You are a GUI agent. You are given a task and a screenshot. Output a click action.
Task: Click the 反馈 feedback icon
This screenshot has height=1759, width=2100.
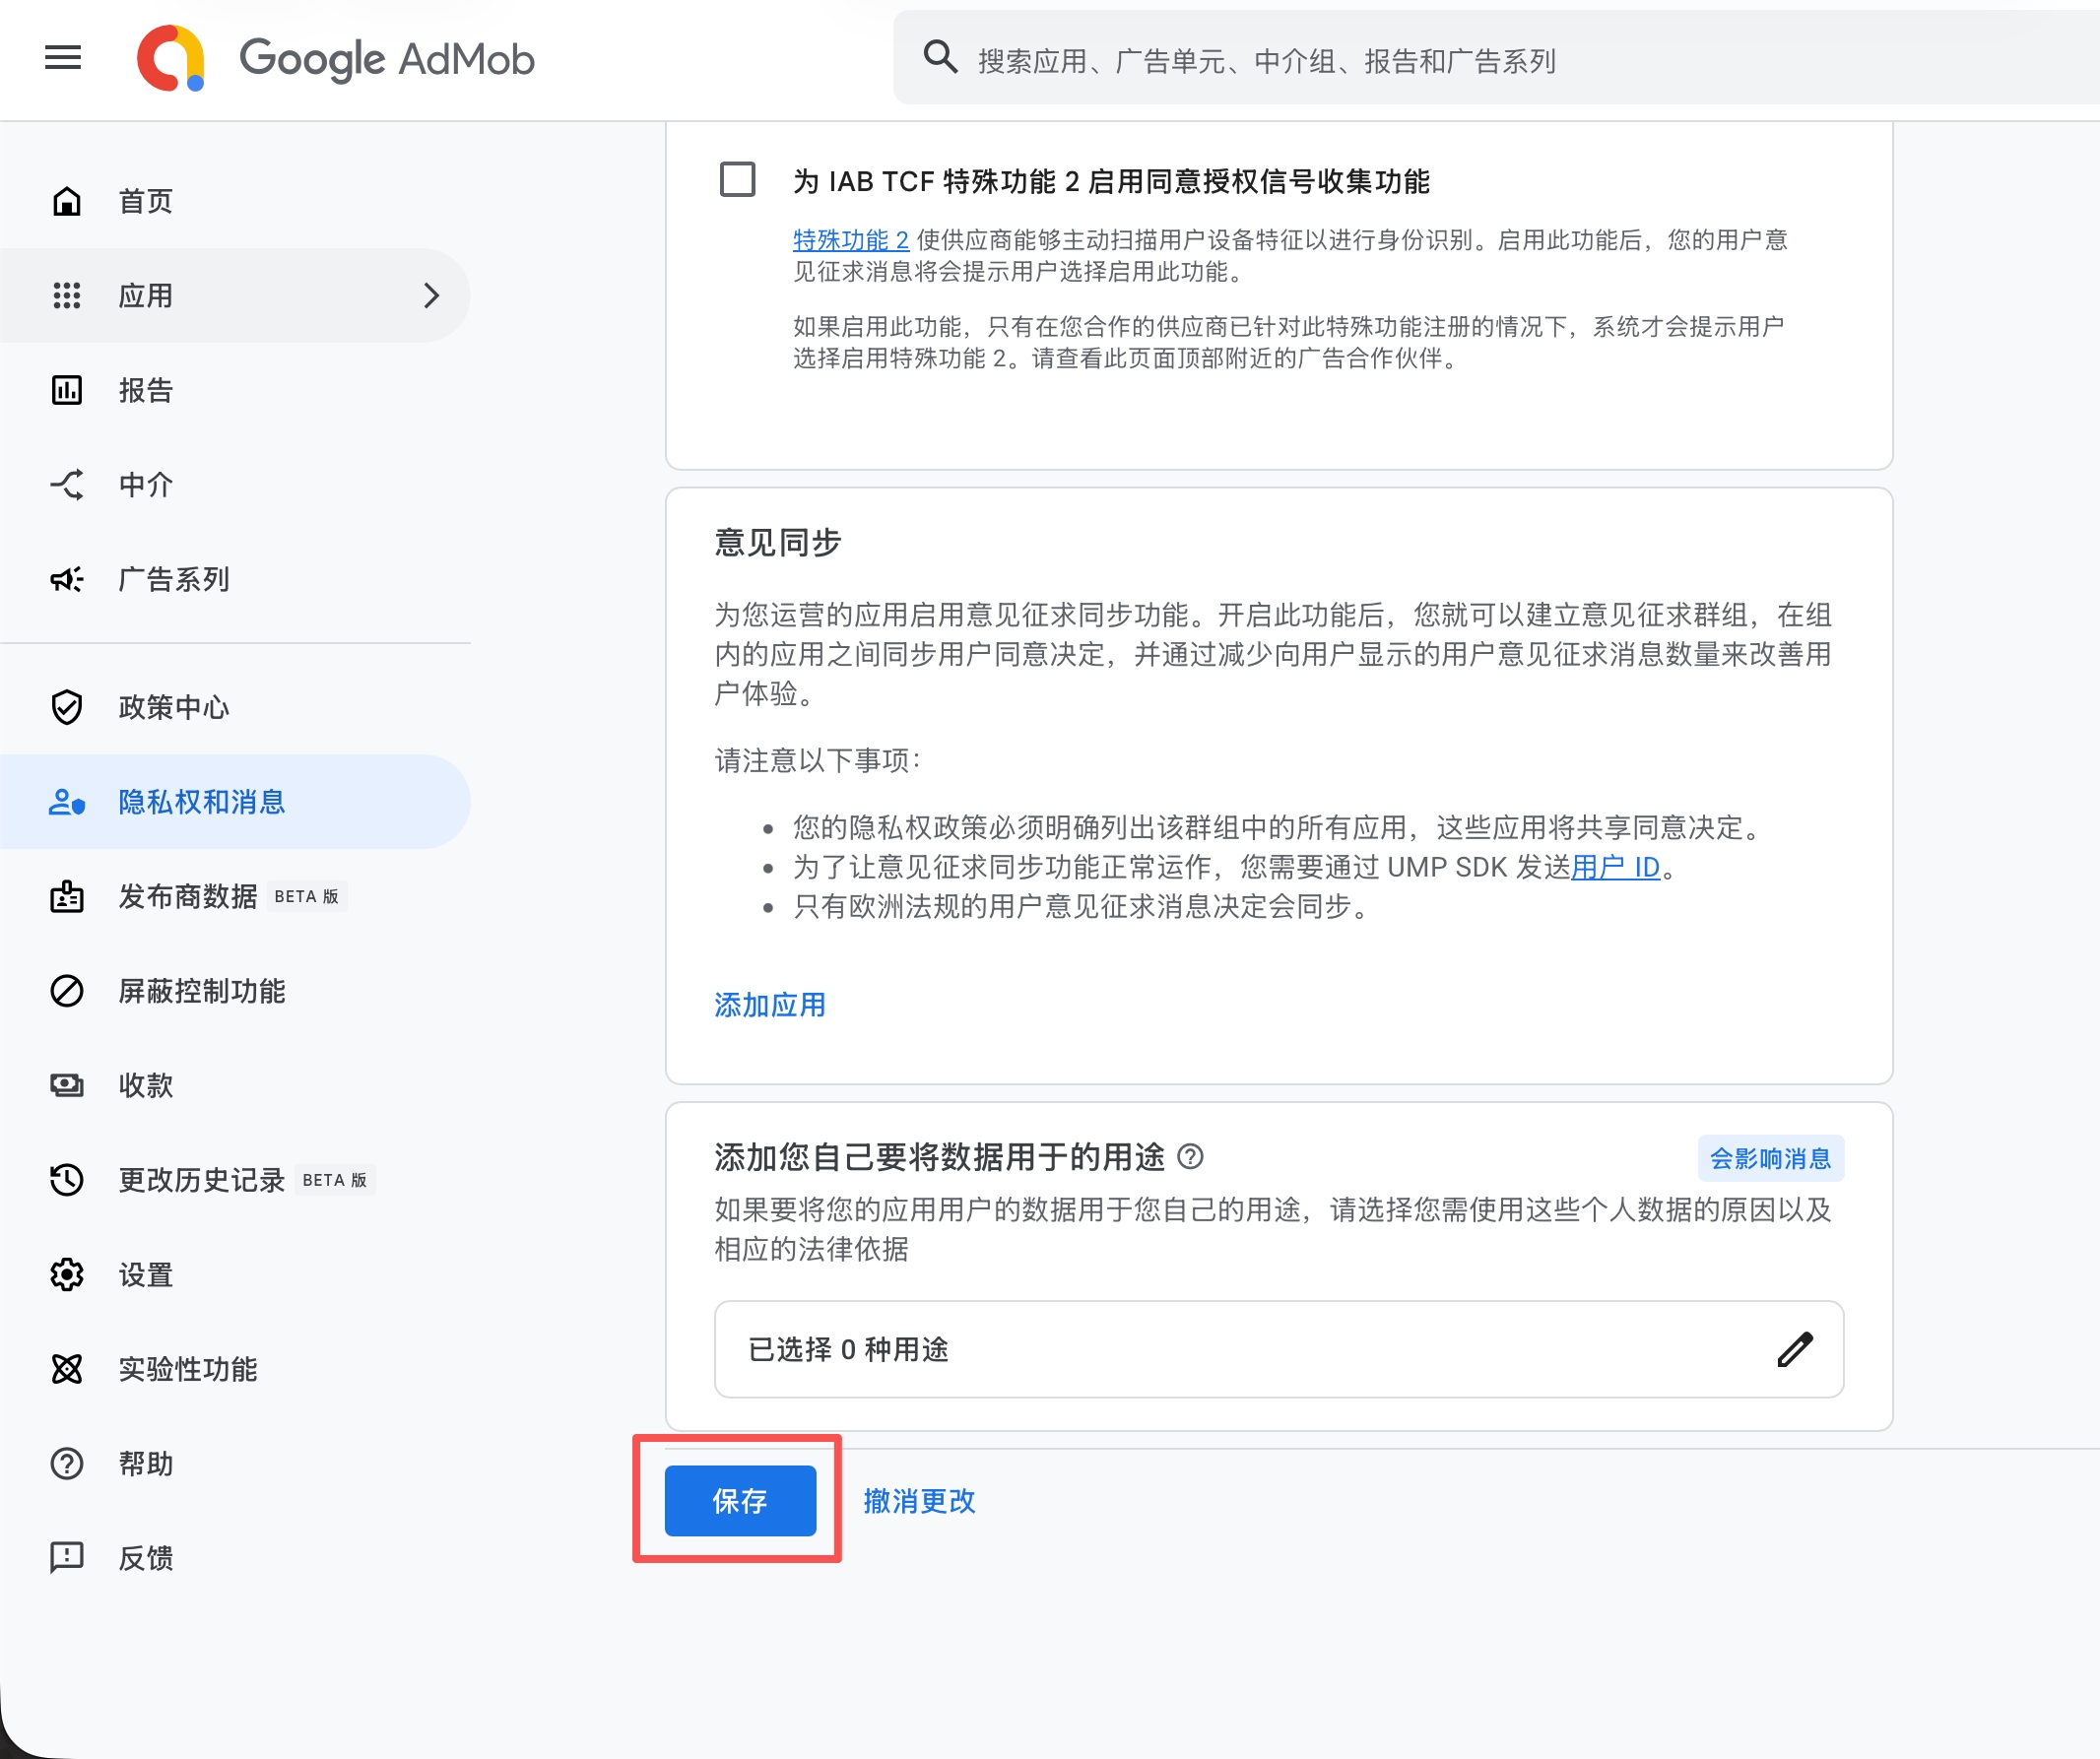[x=67, y=1558]
